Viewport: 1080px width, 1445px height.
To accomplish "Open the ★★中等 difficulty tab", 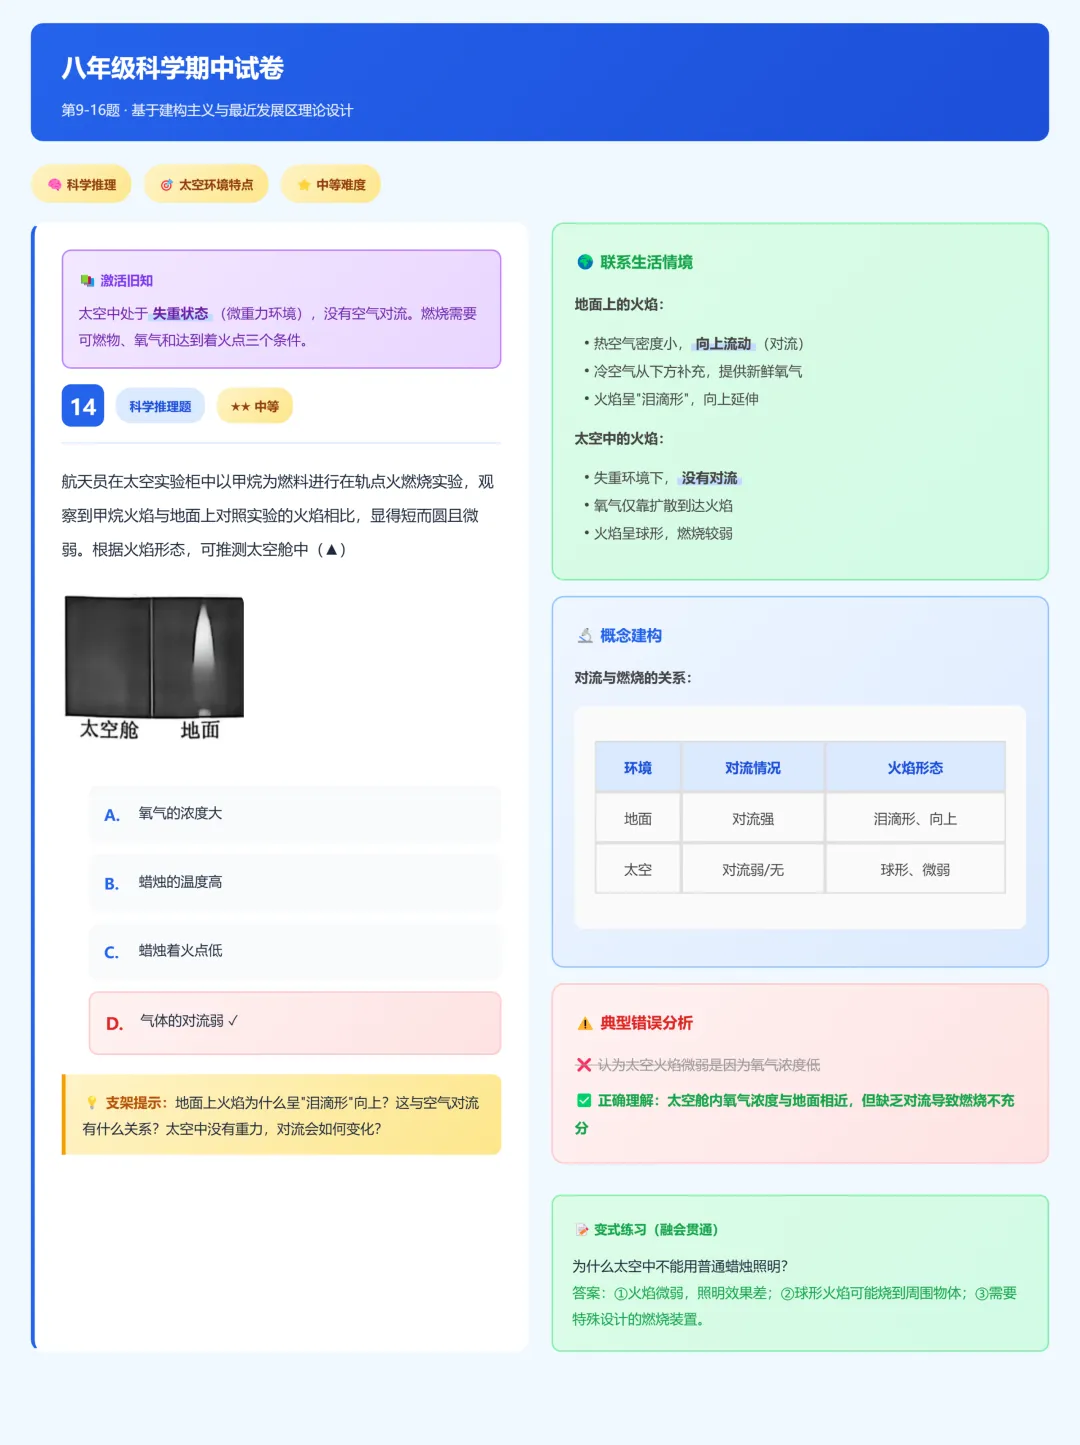I will 254,405.
